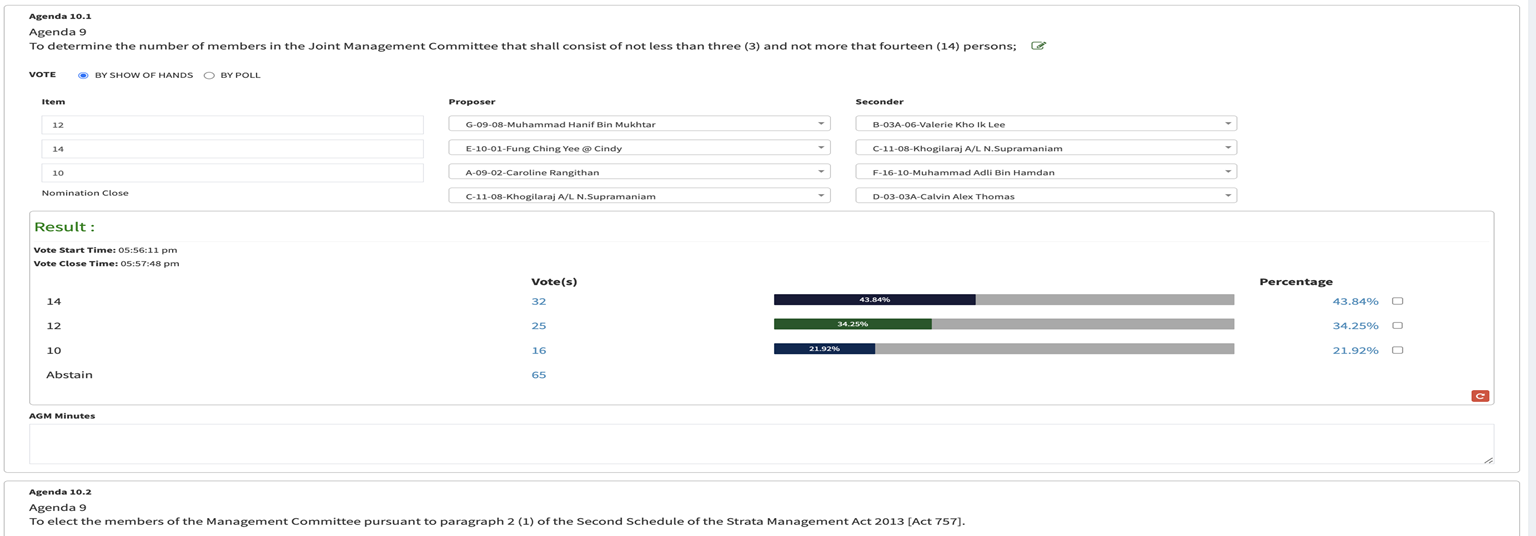Click the red reset icon in Result panel
Image resolution: width=1536 pixels, height=536 pixels.
point(1480,396)
